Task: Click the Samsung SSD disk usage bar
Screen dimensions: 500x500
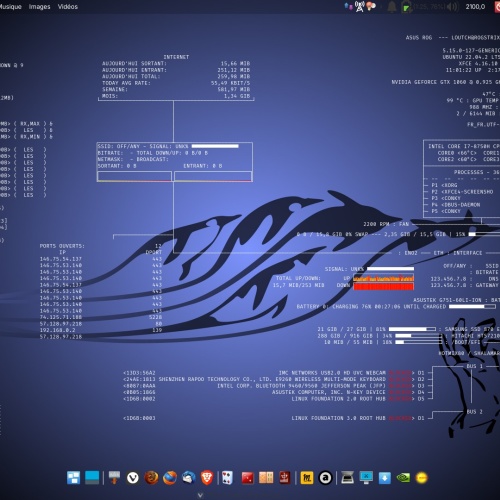Action: coord(412,329)
